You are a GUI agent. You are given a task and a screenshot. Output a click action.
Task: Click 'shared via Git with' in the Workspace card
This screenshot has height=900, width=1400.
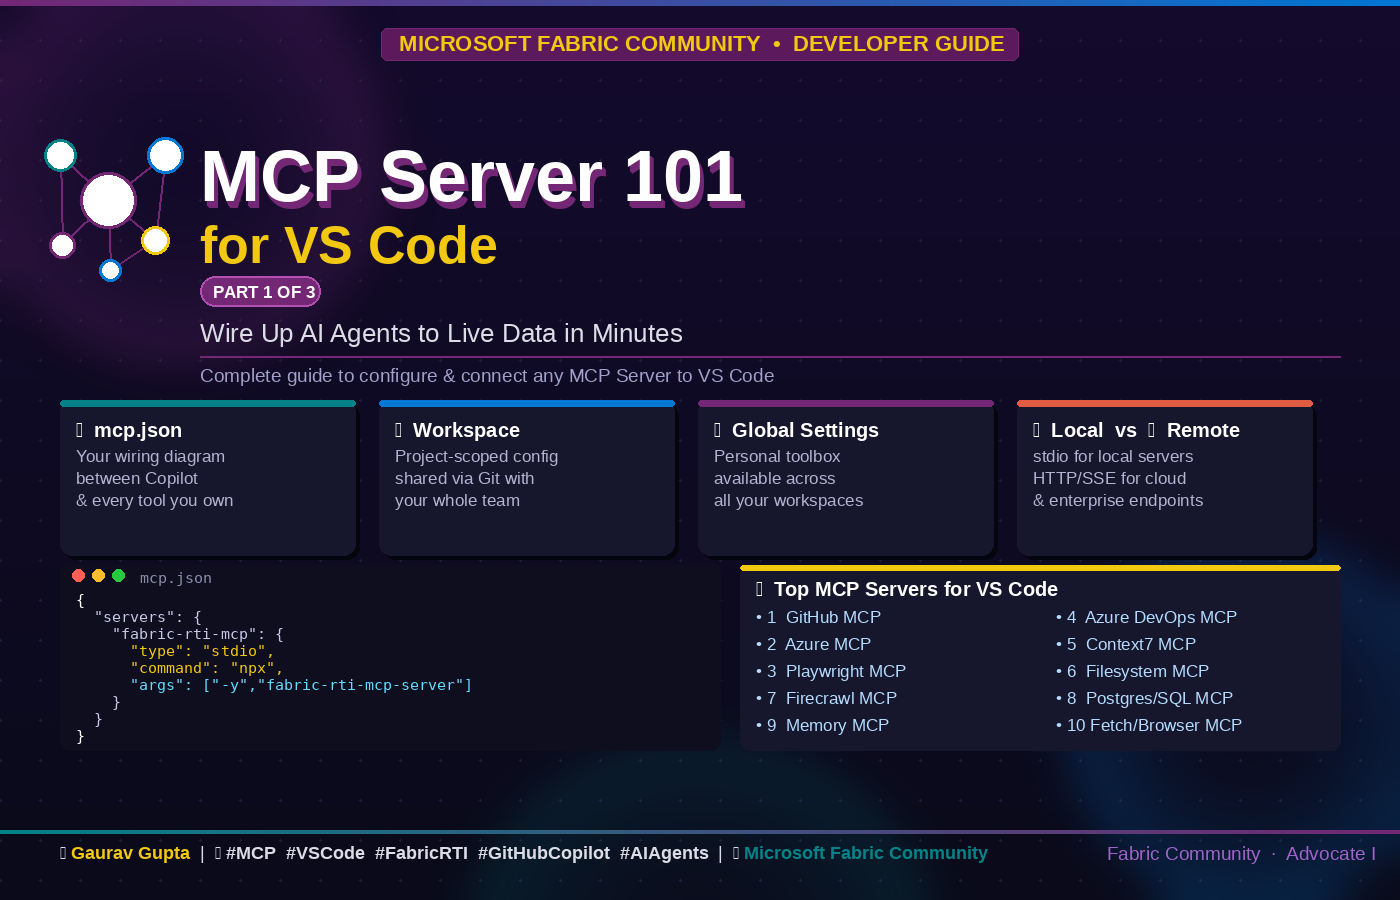[x=464, y=478]
